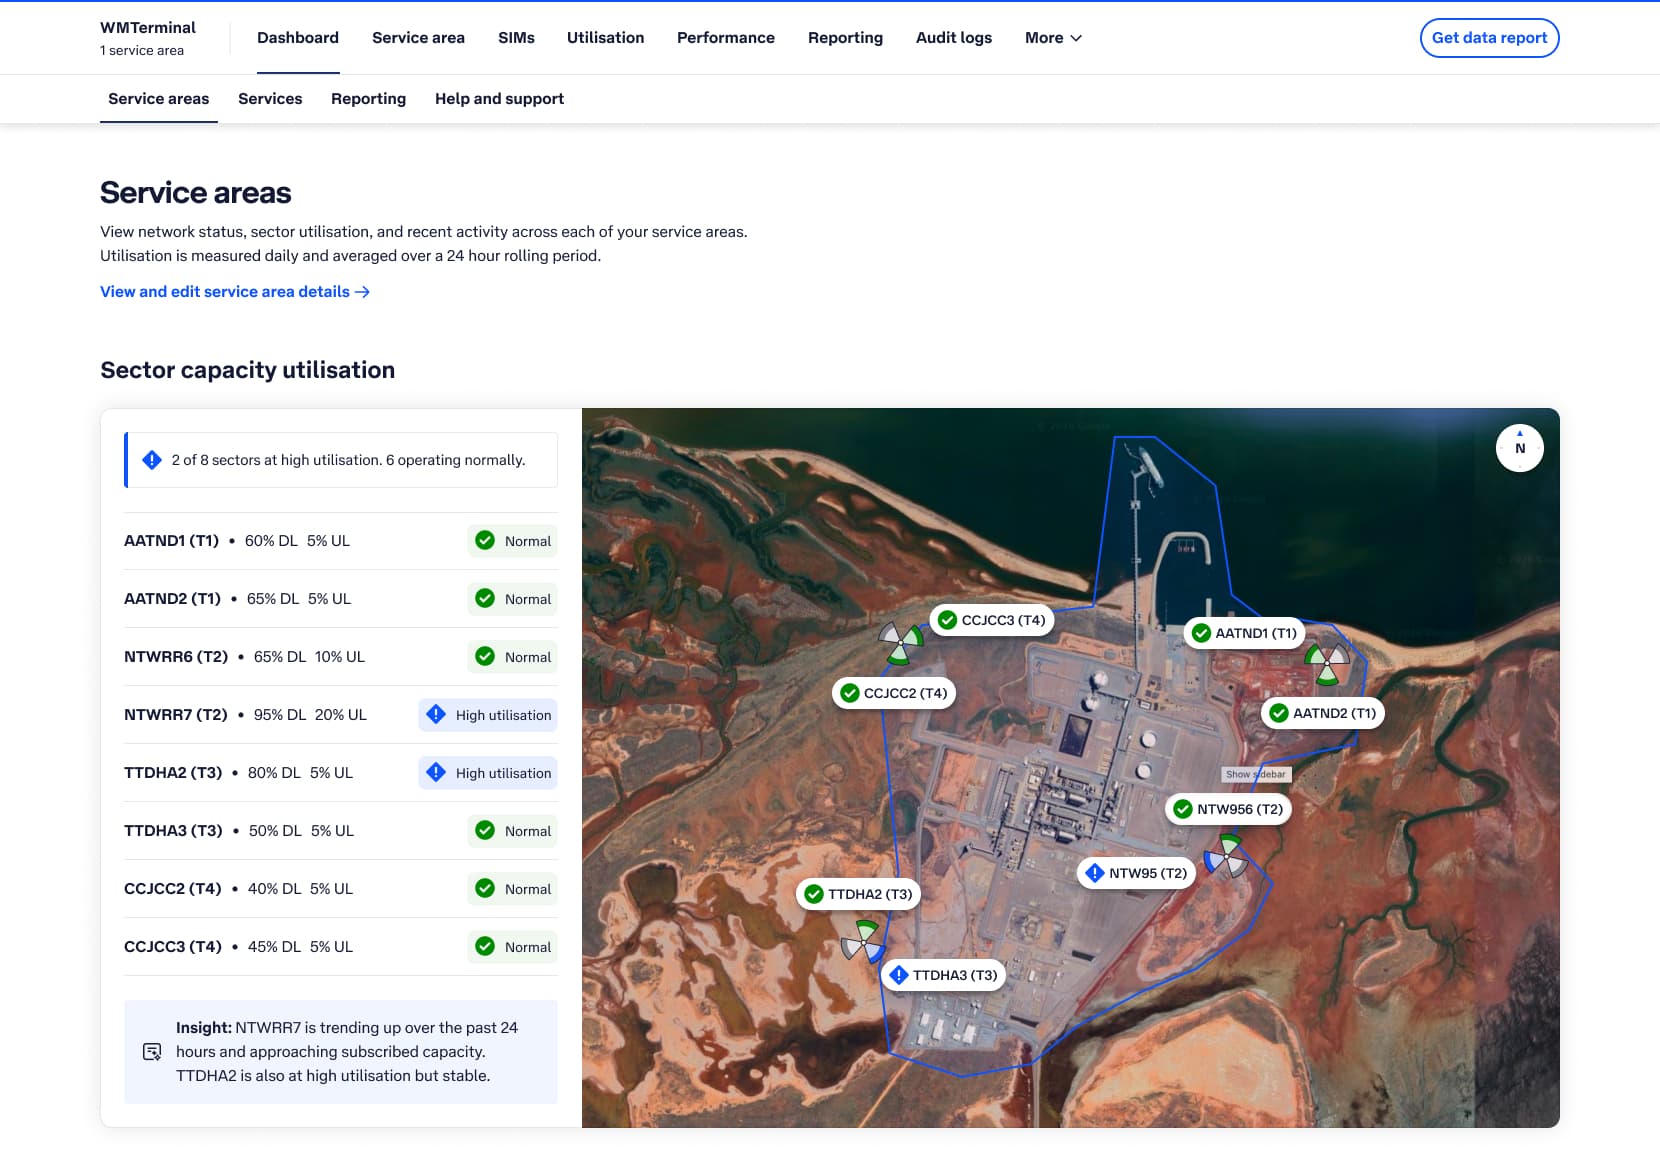Click the WMTerminal account name
This screenshot has height=1172, width=1660.
148,28
